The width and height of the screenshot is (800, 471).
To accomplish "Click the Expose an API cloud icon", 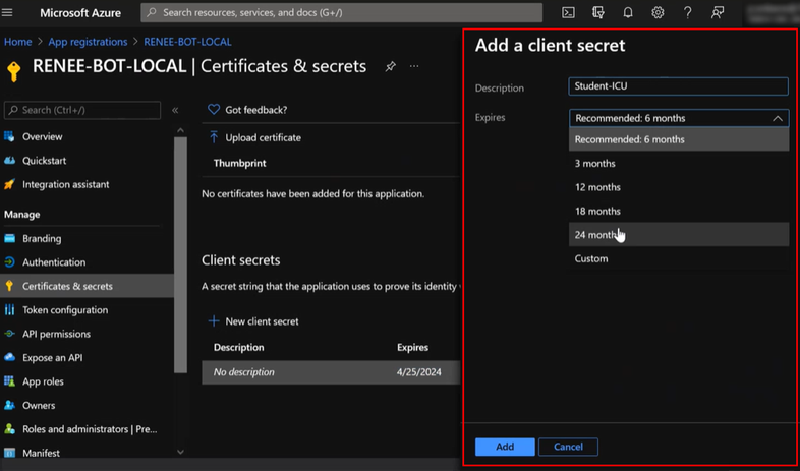I will [x=9, y=357].
